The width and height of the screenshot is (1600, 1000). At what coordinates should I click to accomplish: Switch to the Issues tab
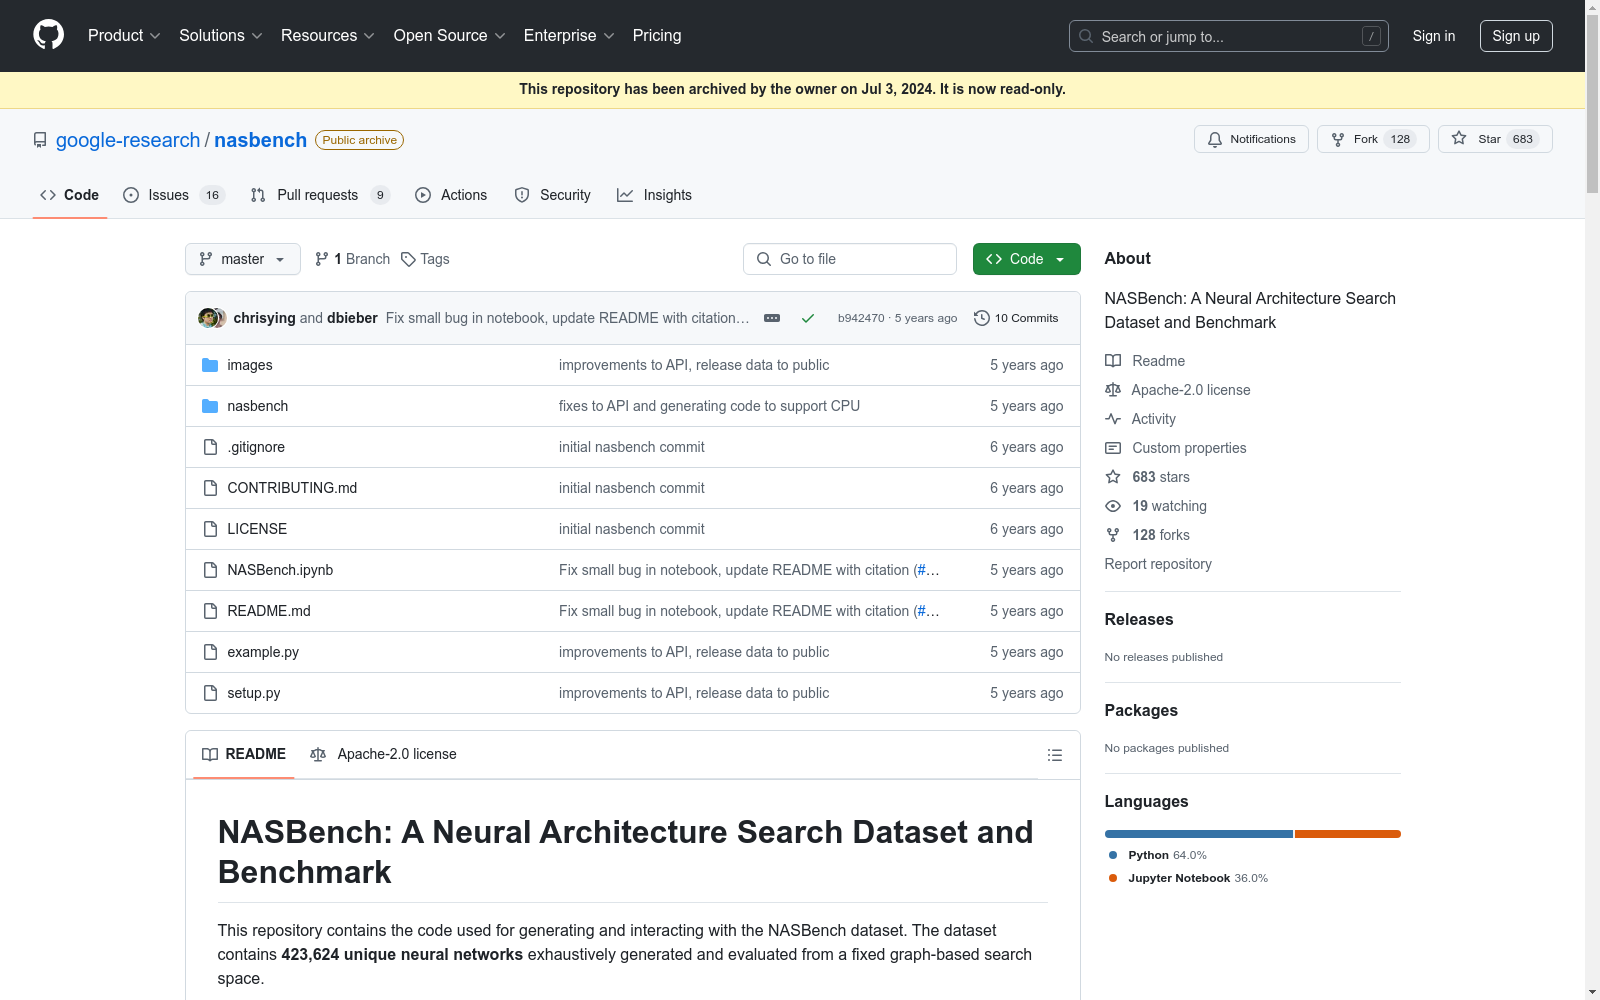(174, 195)
